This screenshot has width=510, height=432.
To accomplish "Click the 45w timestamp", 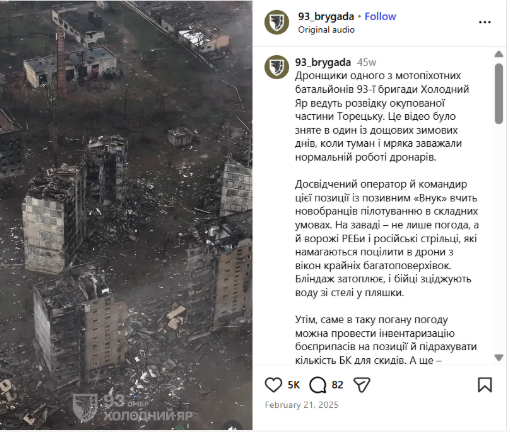I will click(x=366, y=62).
